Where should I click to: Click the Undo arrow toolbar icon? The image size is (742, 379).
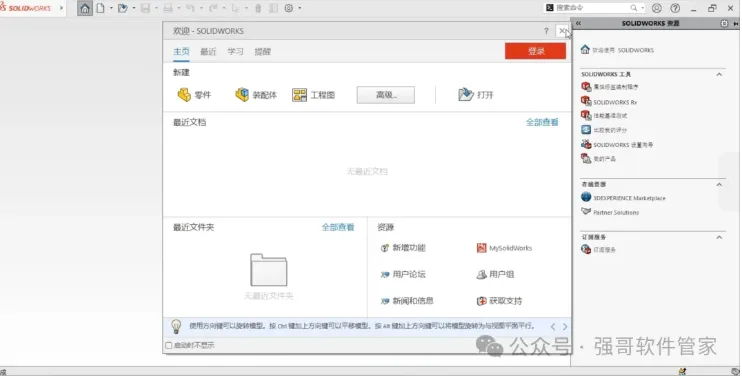(190, 8)
